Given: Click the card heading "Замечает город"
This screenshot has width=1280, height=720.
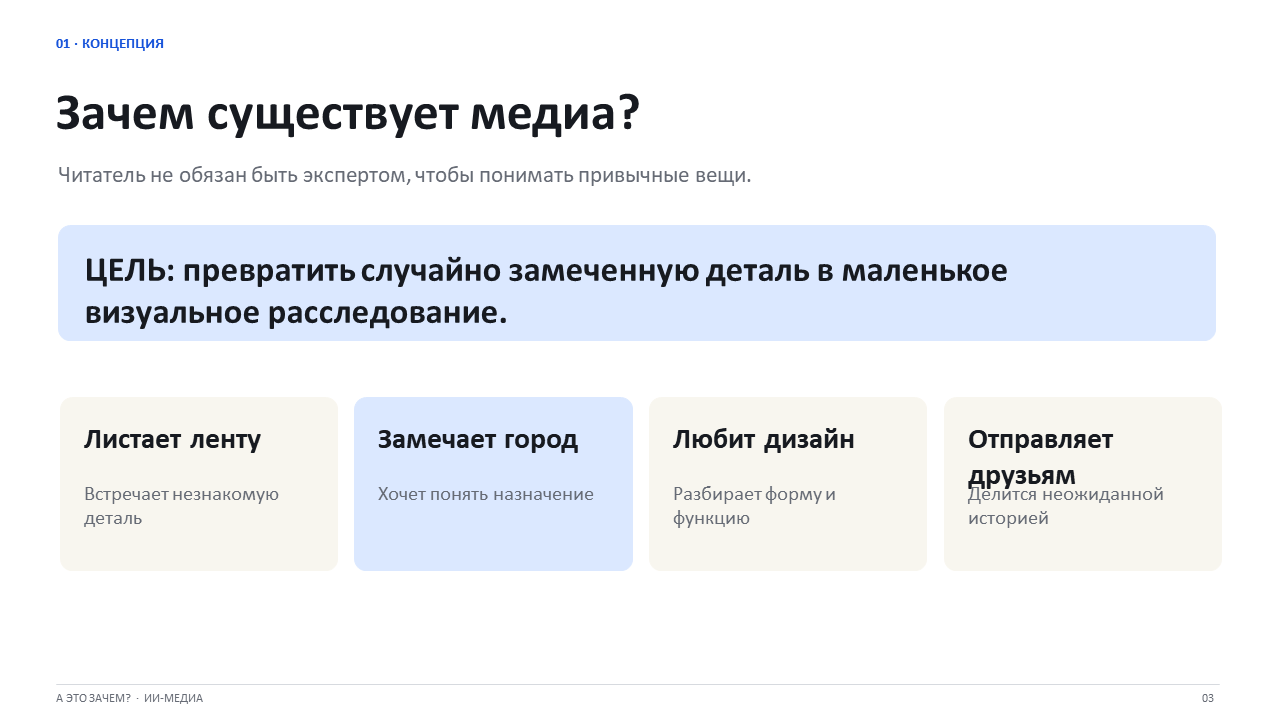Looking at the screenshot, I should (x=478, y=439).
